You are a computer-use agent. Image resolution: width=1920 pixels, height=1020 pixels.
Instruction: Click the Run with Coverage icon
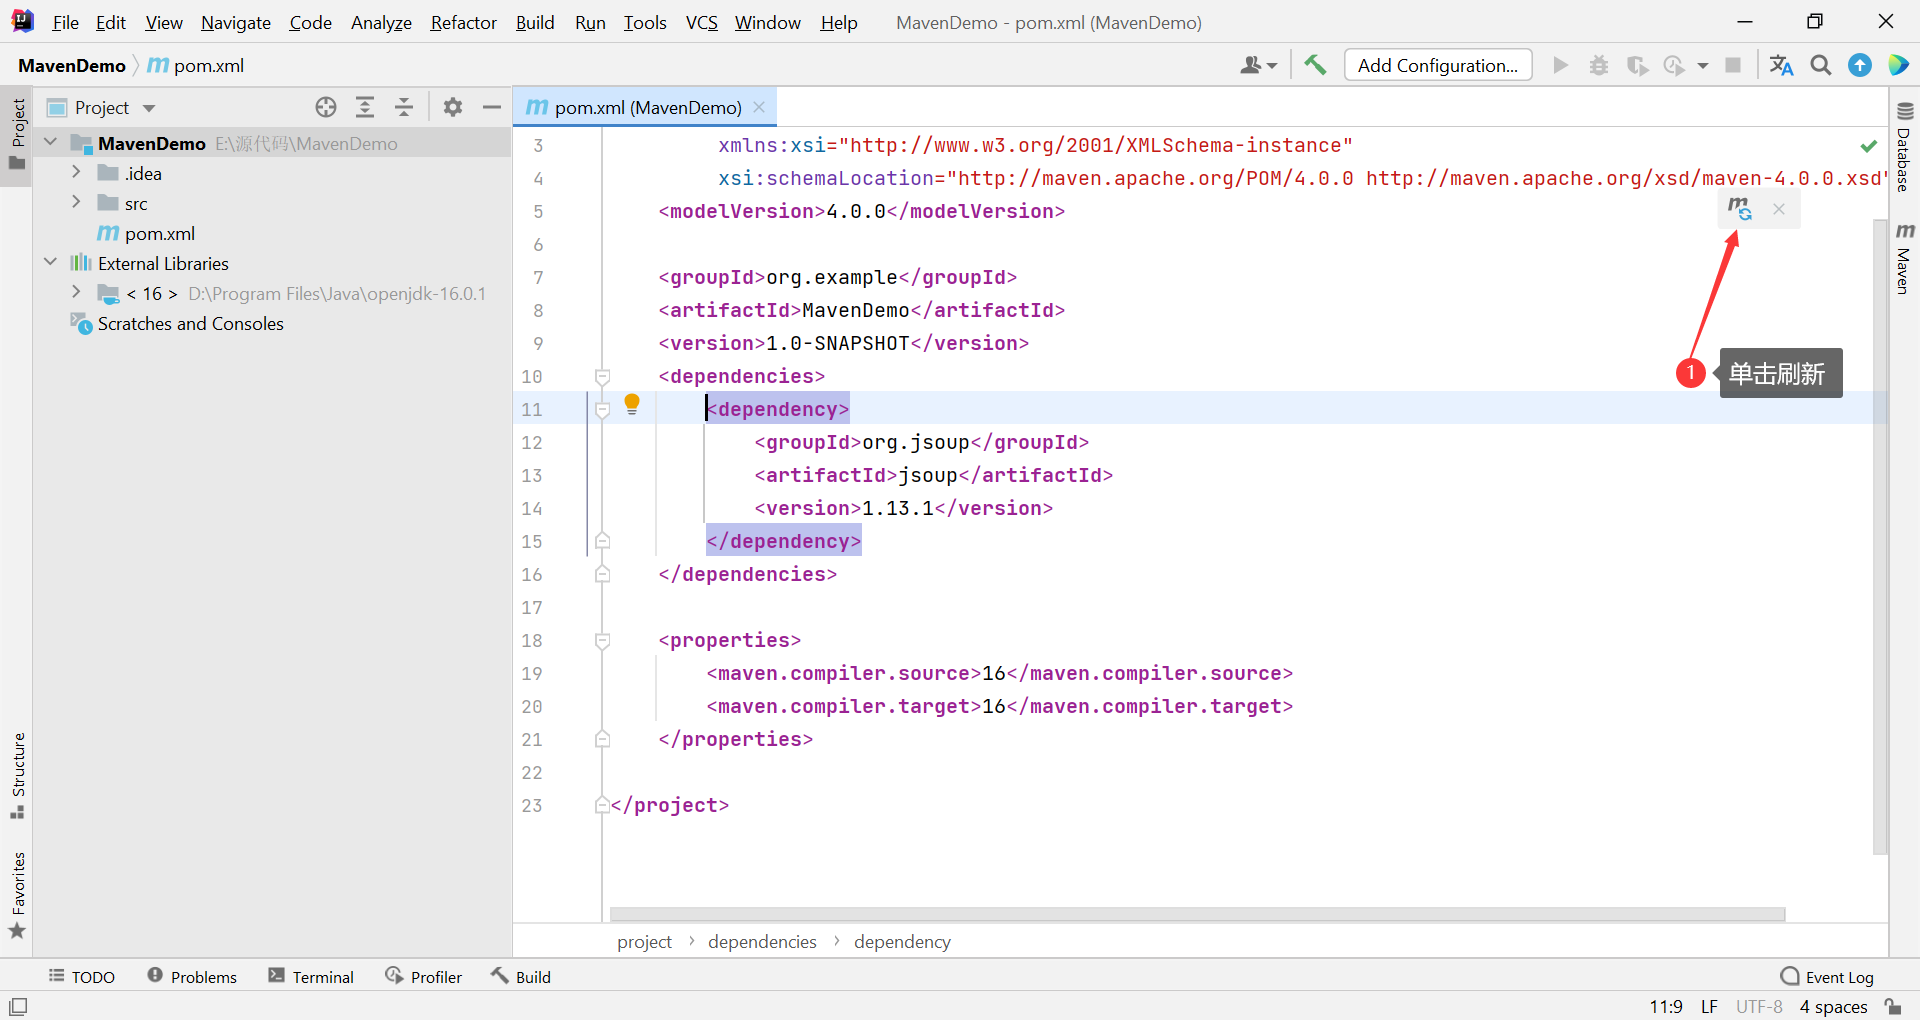coord(1637,65)
